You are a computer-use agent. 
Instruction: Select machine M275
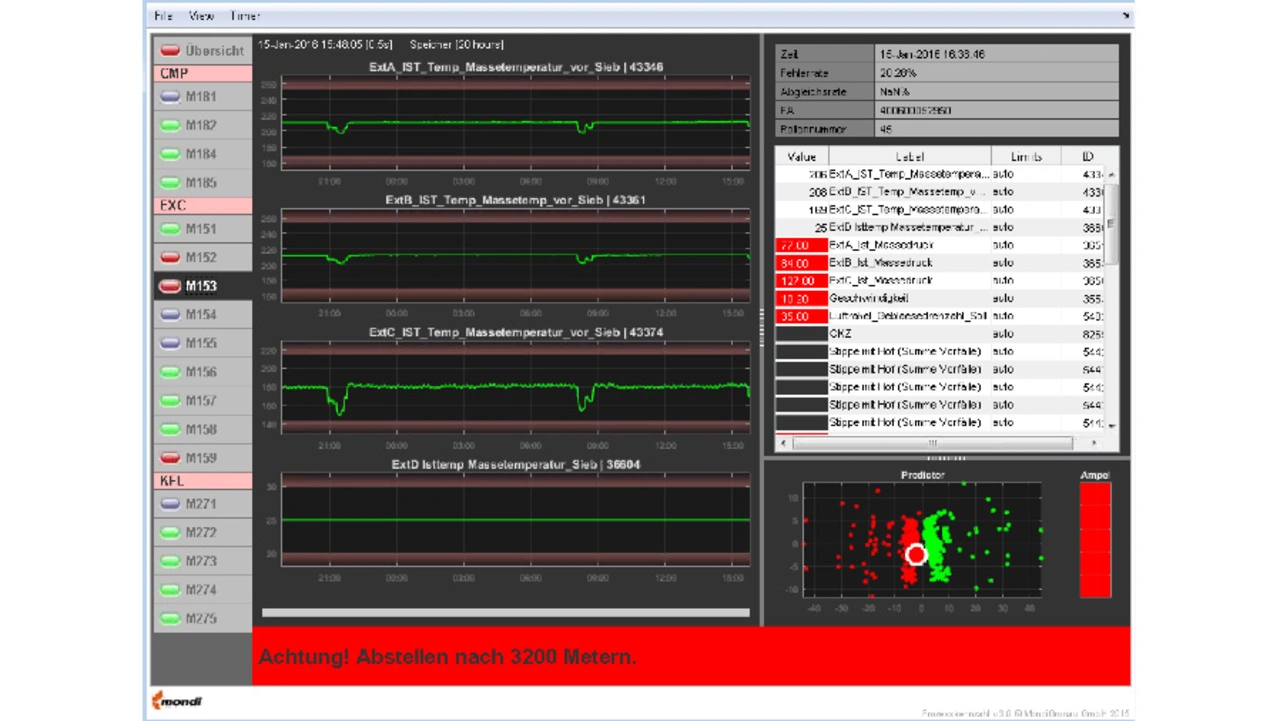click(x=202, y=618)
